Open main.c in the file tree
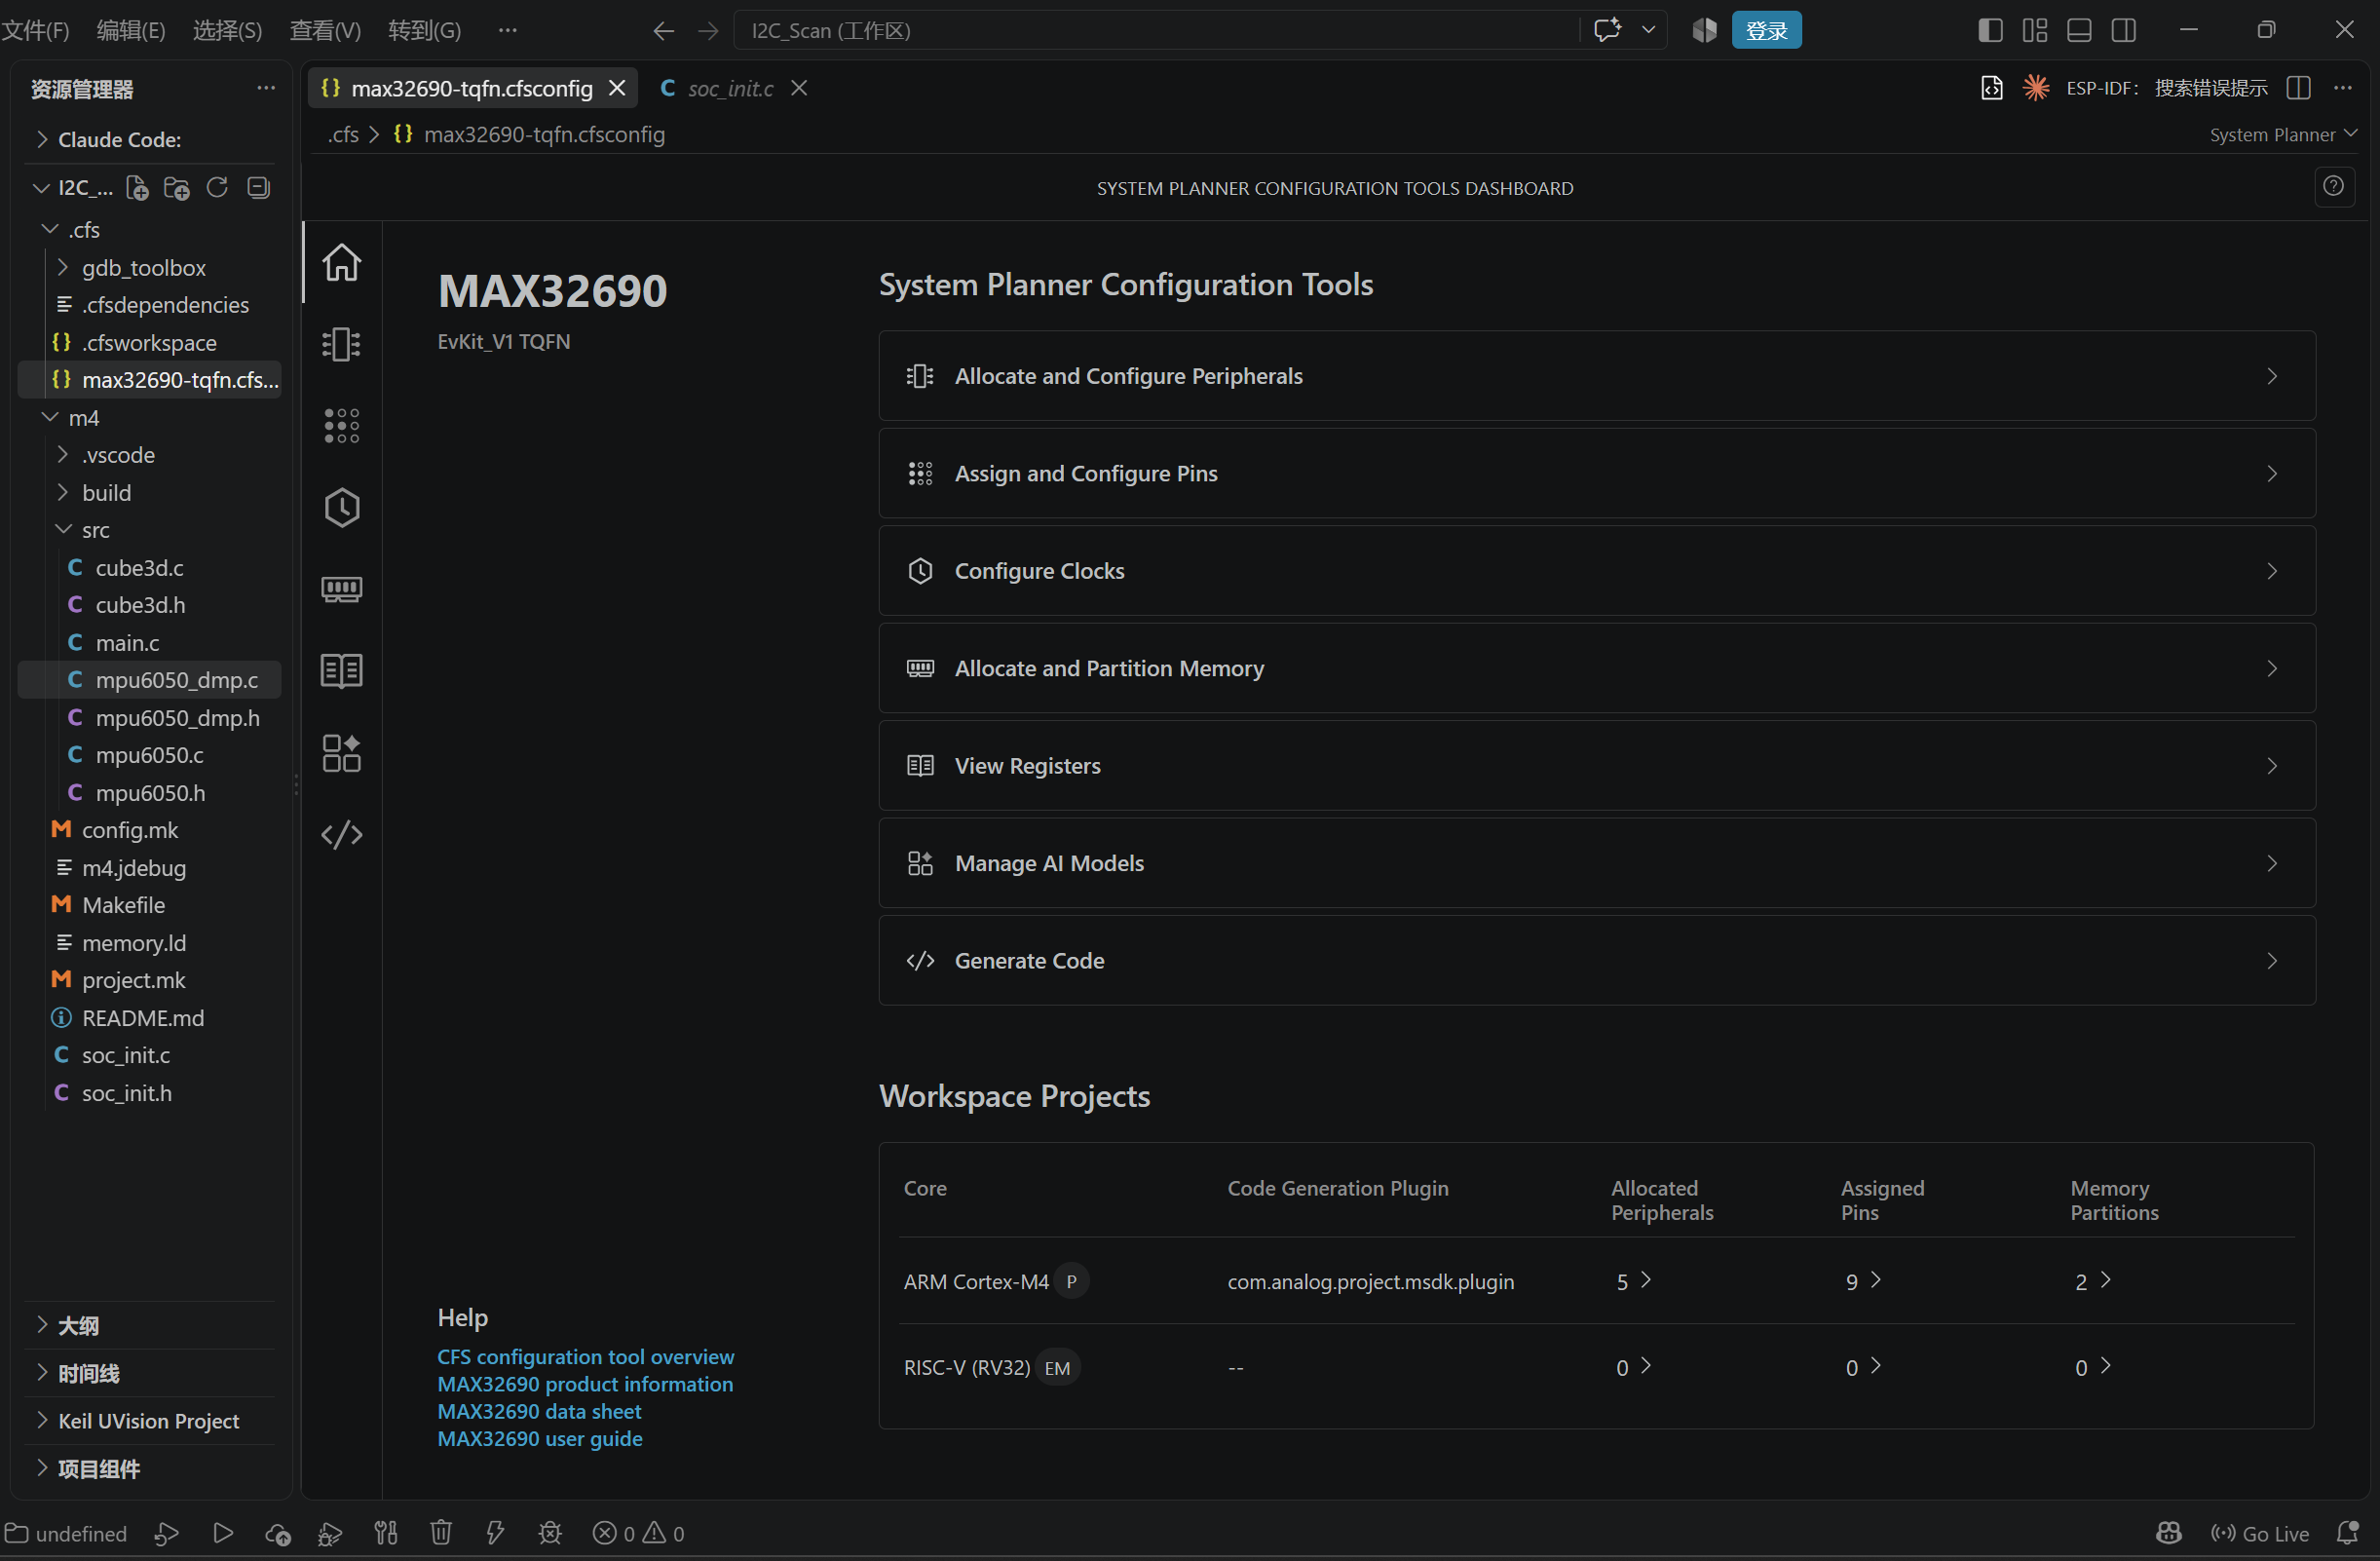The height and width of the screenshot is (1561, 2380). tap(127, 642)
